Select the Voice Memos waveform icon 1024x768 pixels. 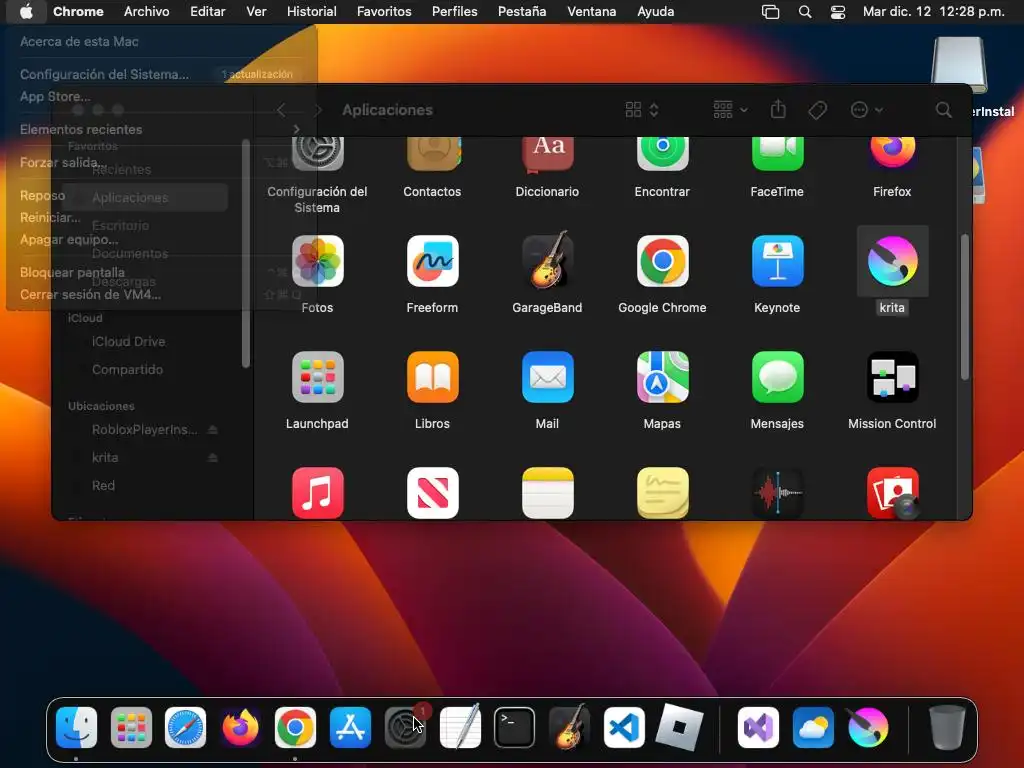click(x=777, y=493)
